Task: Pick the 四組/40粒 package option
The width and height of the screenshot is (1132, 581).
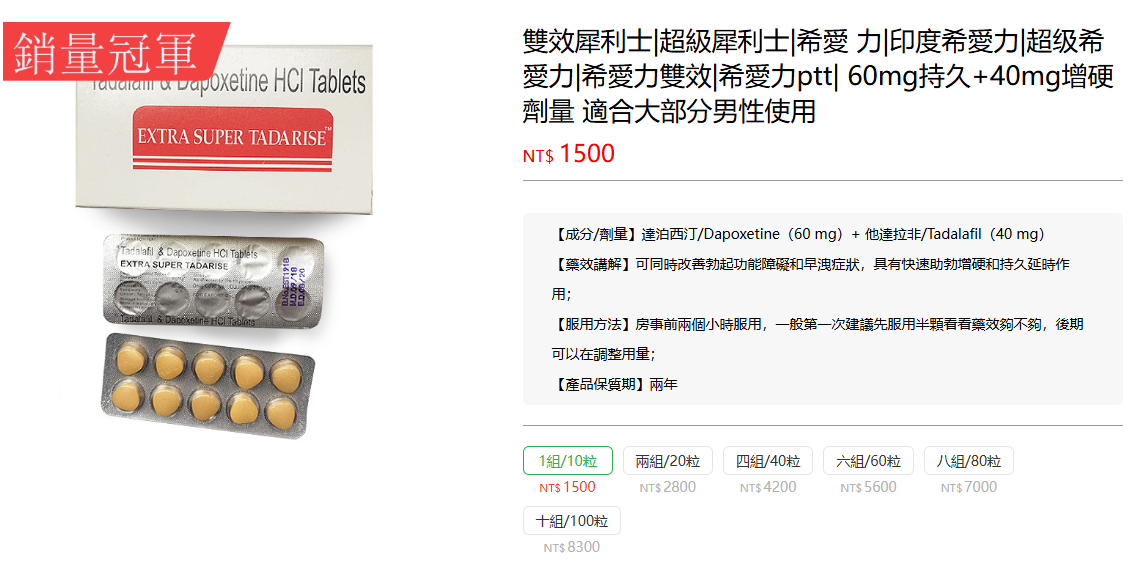Action: click(768, 460)
